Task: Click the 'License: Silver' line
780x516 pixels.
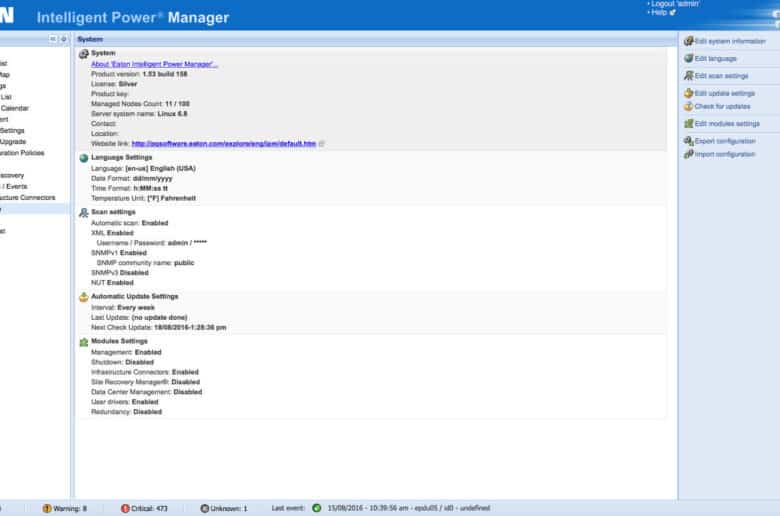Action: point(114,84)
